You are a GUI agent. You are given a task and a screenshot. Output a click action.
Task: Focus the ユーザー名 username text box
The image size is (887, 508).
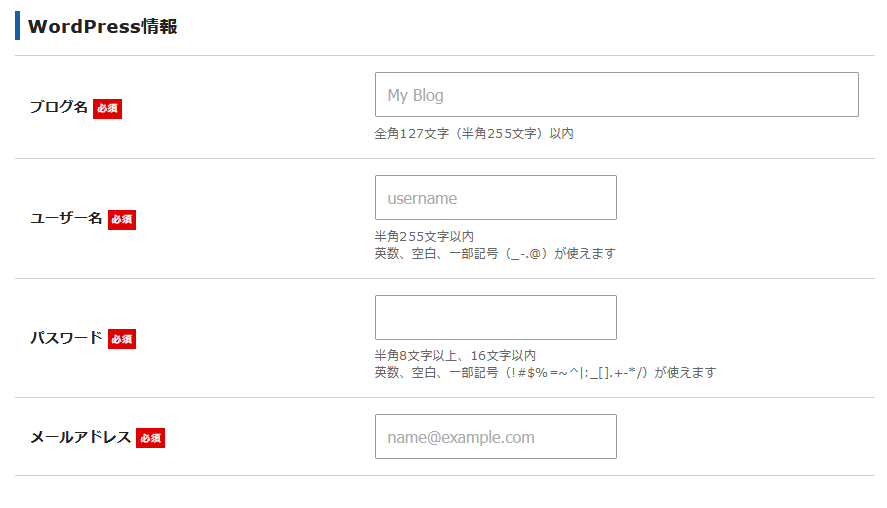click(496, 197)
